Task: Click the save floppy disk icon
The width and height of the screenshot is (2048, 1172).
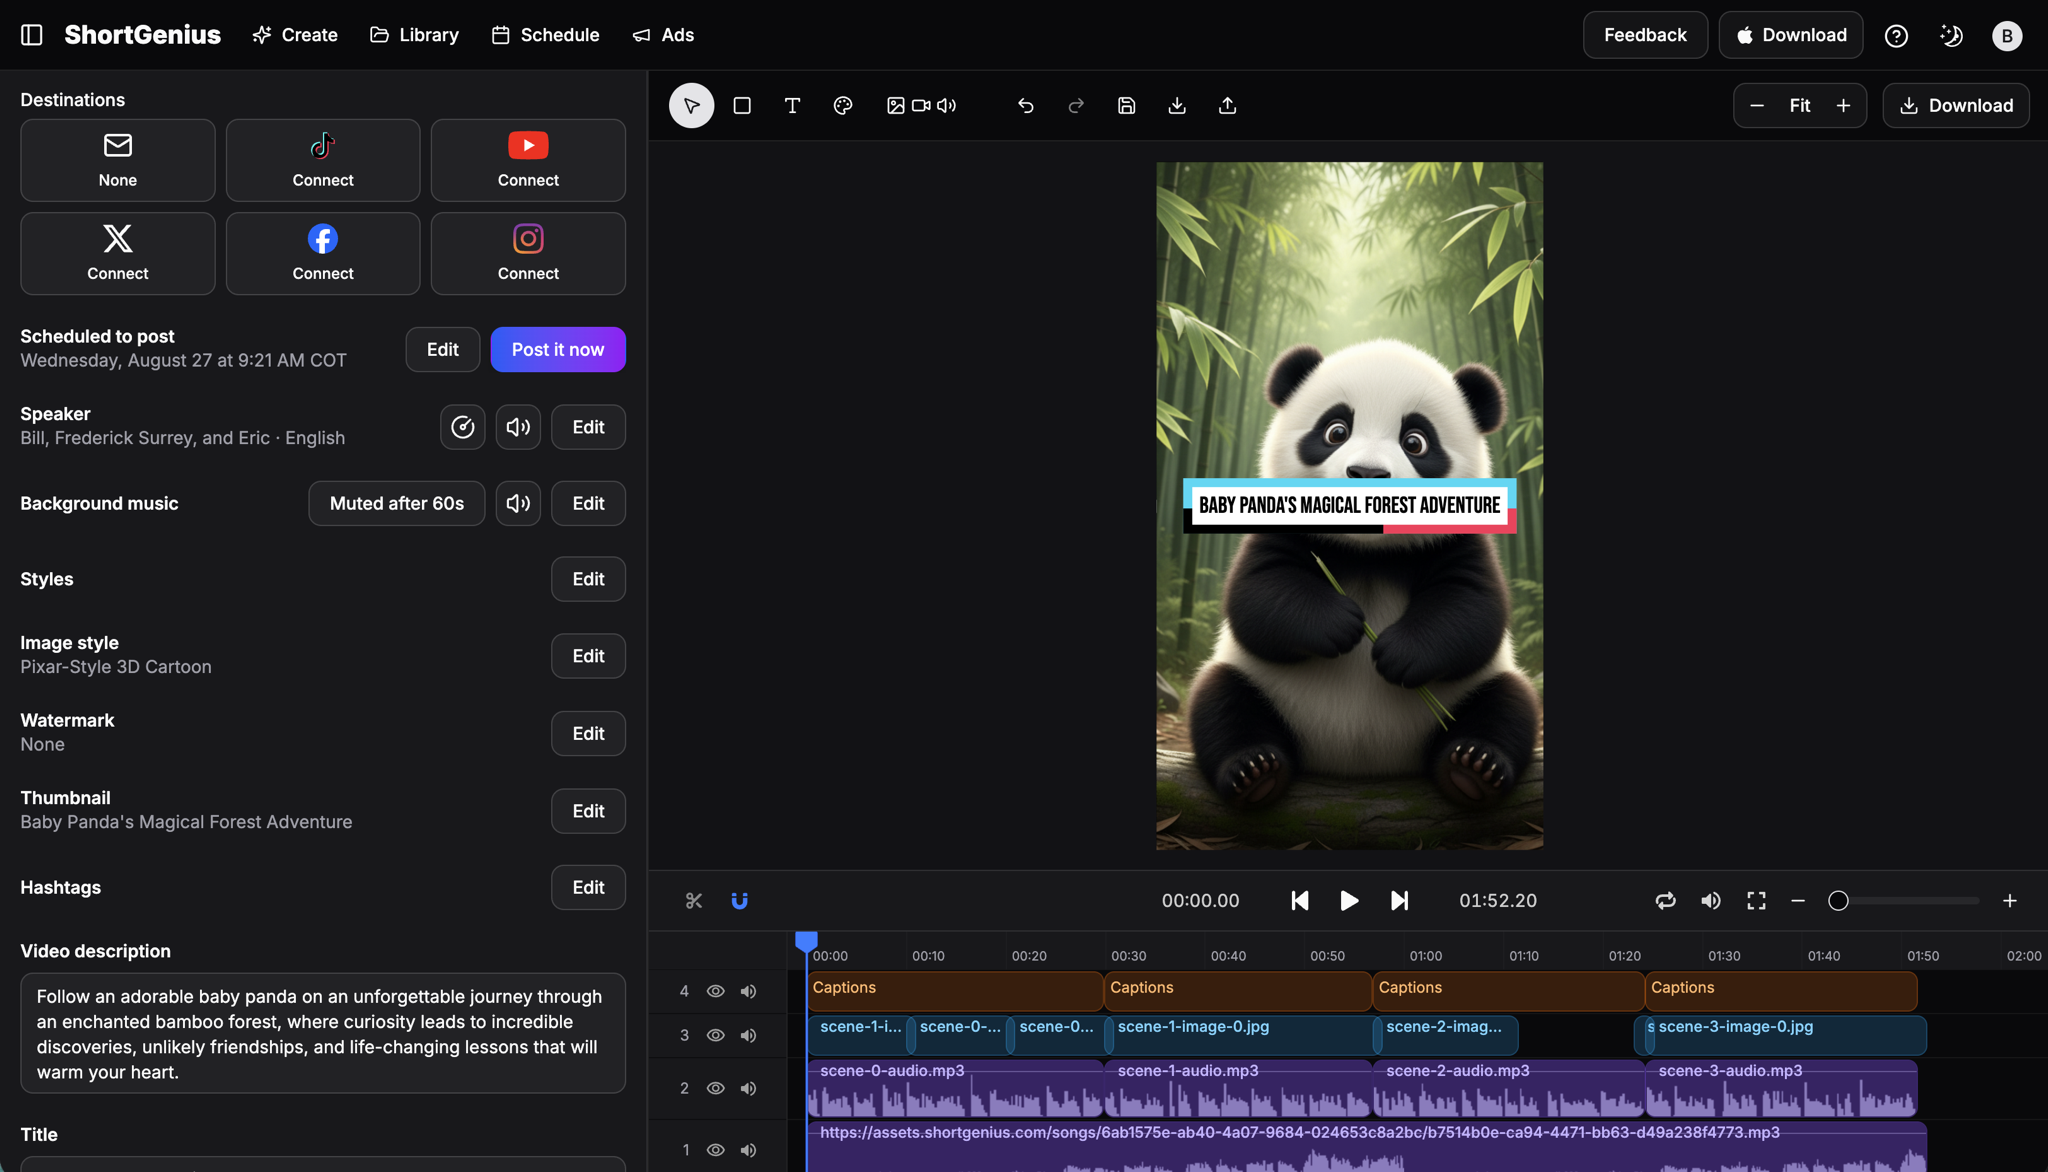Action: [1126, 105]
